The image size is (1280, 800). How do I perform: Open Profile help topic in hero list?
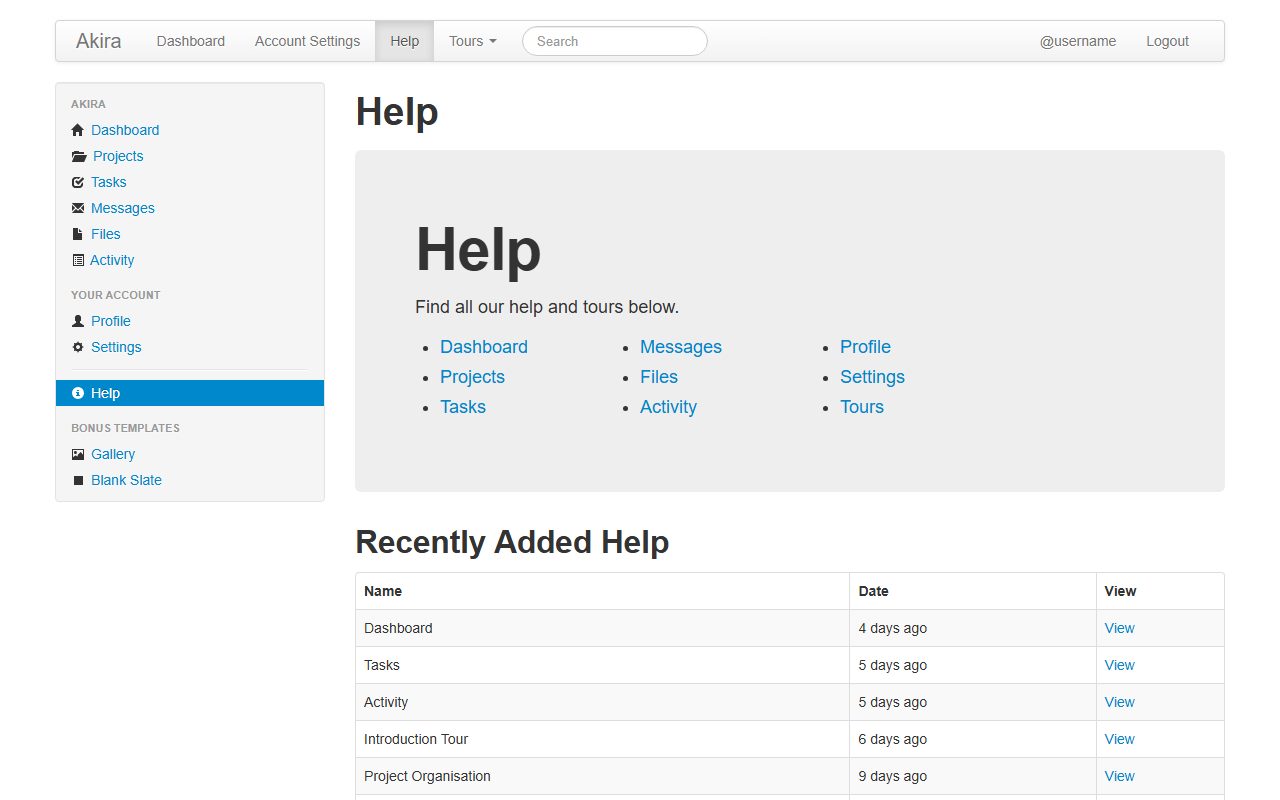point(865,347)
